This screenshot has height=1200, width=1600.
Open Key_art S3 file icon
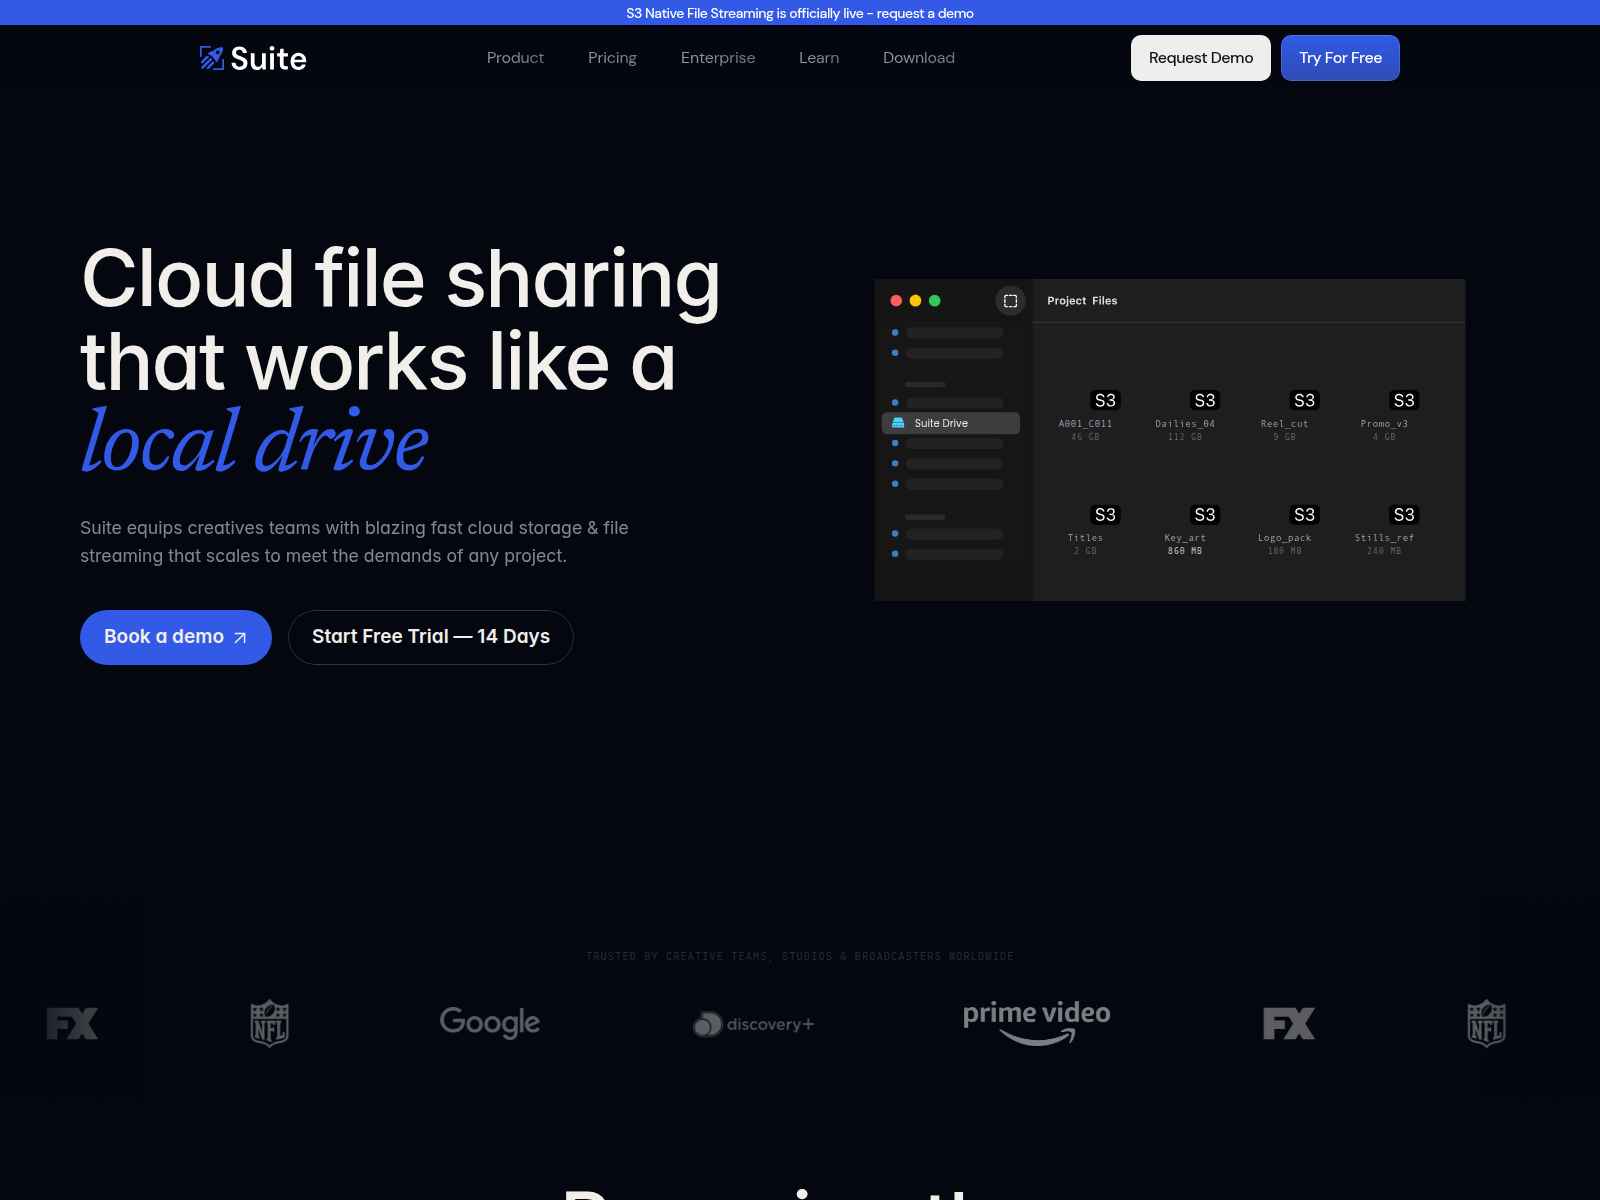pyautogui.click(x=1205, y=515)
